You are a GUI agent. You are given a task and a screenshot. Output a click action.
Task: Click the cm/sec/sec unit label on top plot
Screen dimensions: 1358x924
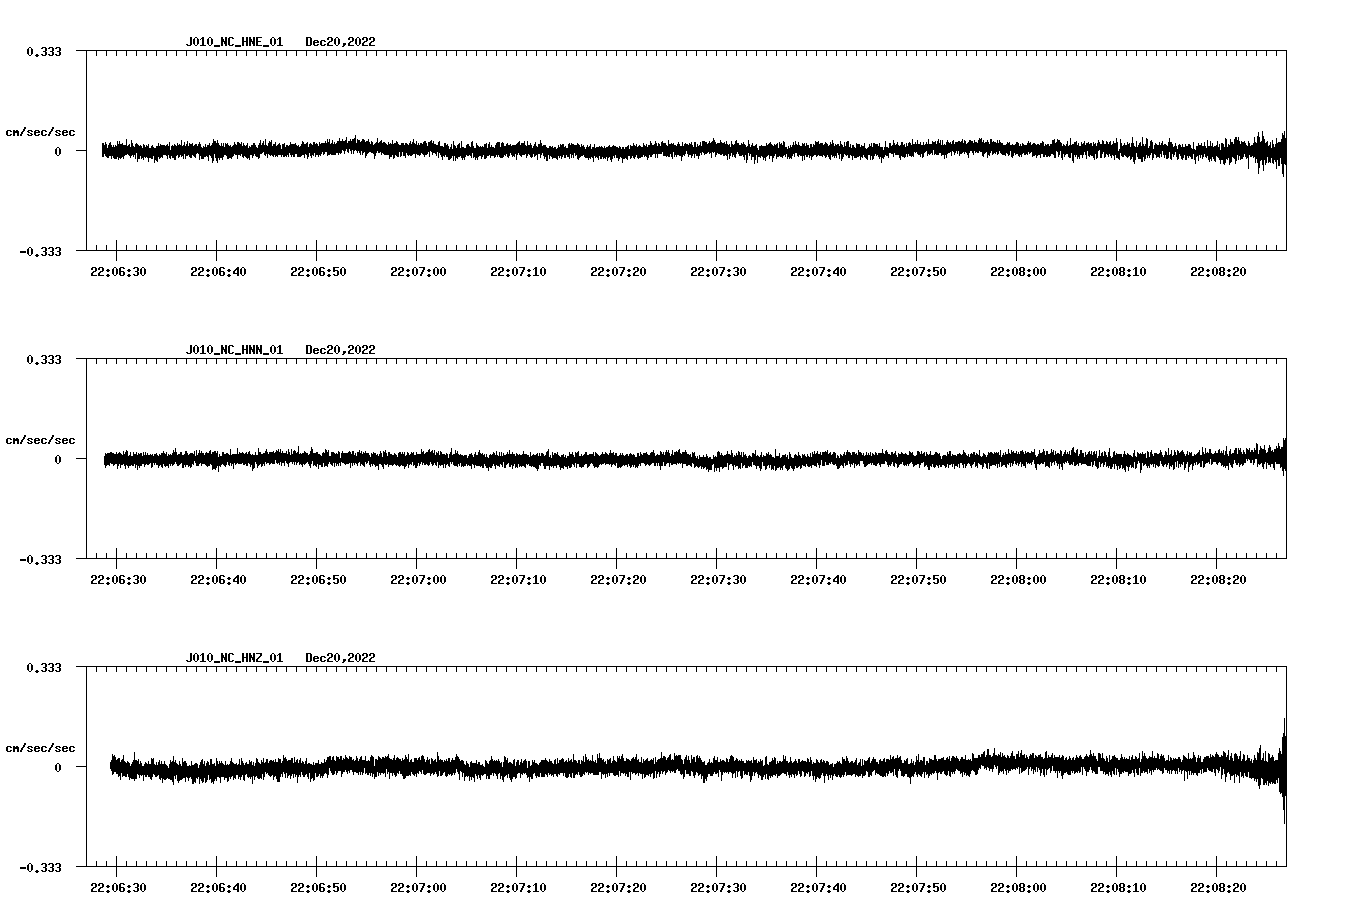(40, 132)
